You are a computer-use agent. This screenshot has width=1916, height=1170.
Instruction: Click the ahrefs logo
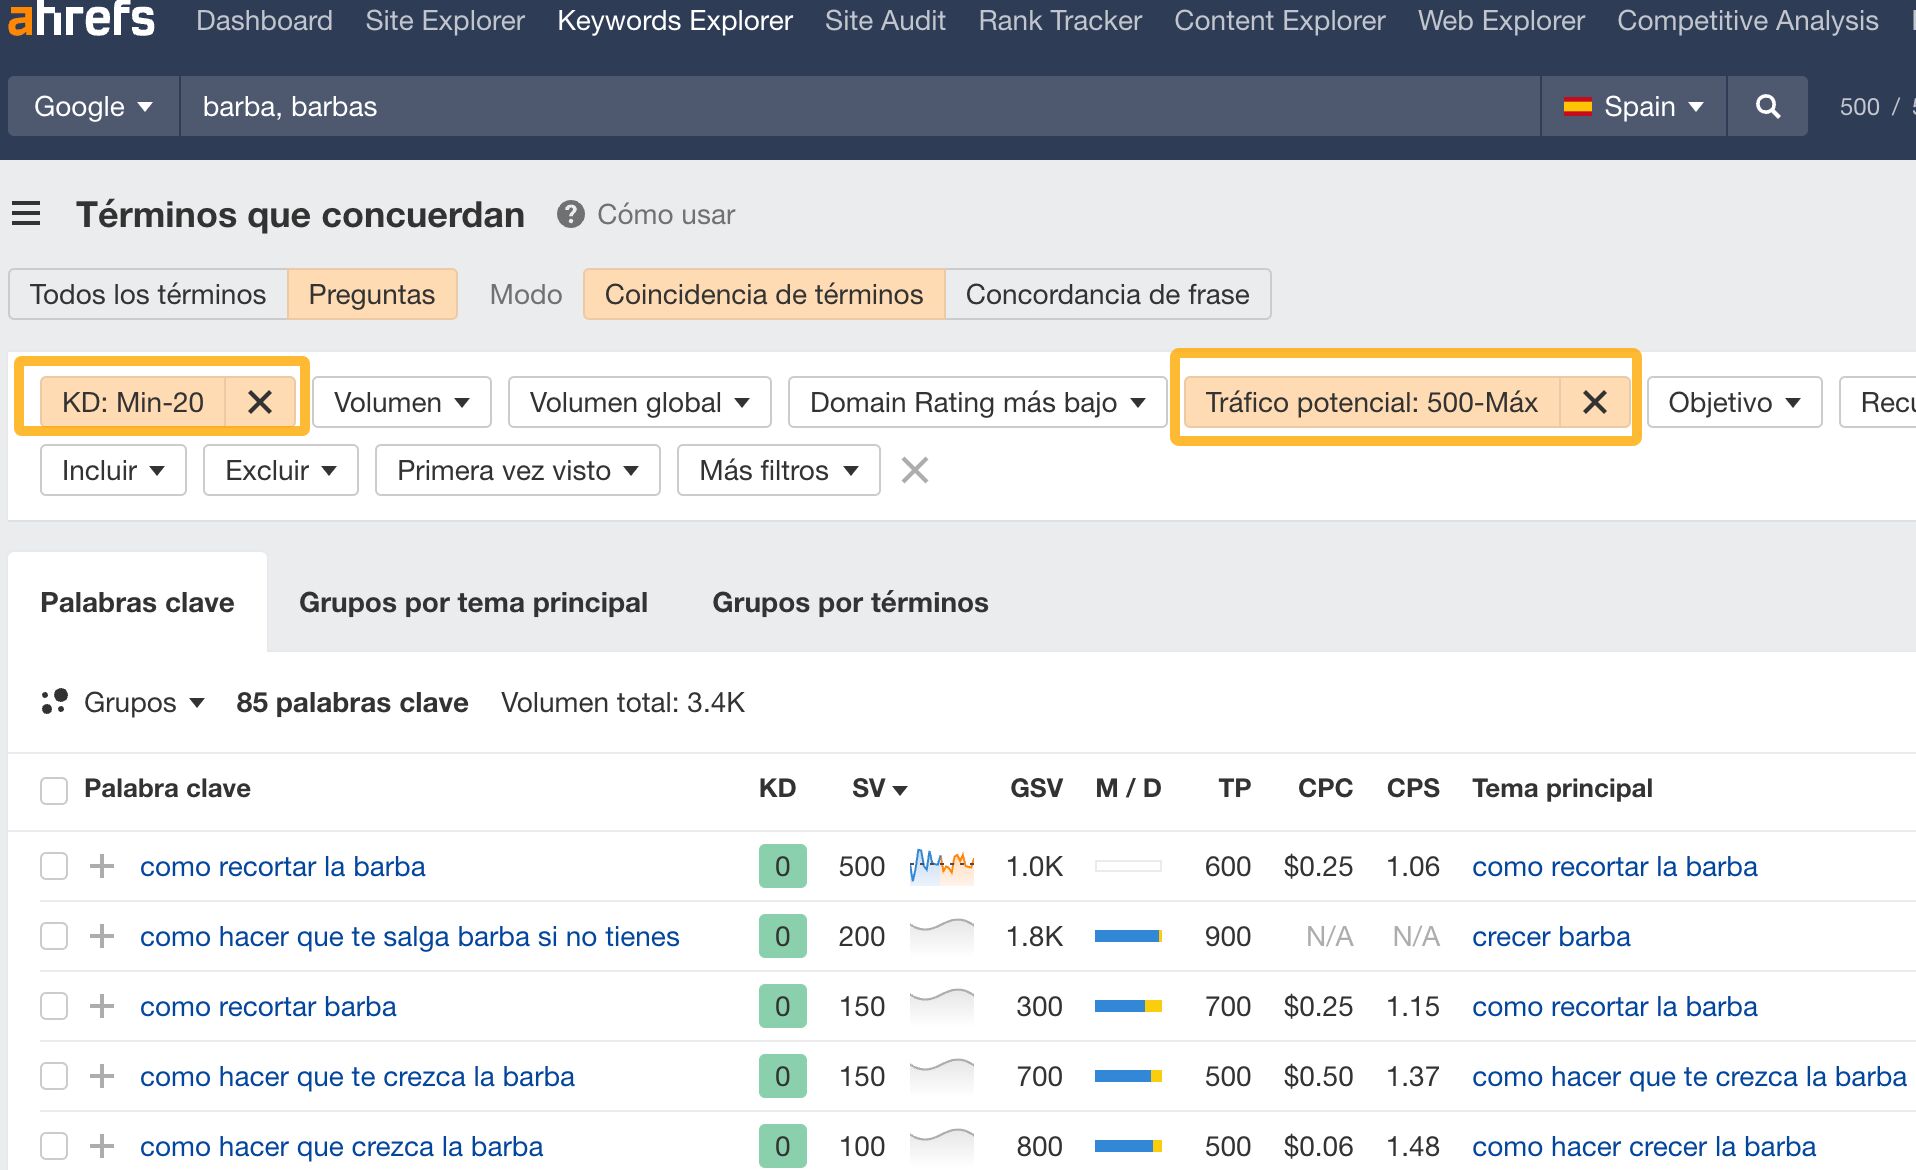(x=80, y=18)
